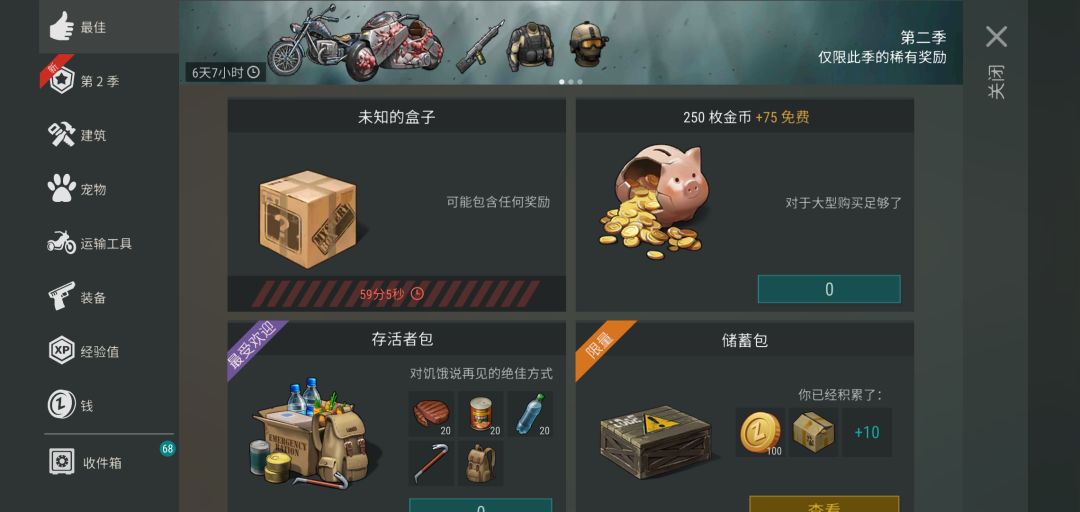The image size is (1080, 512).
Task: Click the 存活者包 purchase button
Action: (480, 506)
